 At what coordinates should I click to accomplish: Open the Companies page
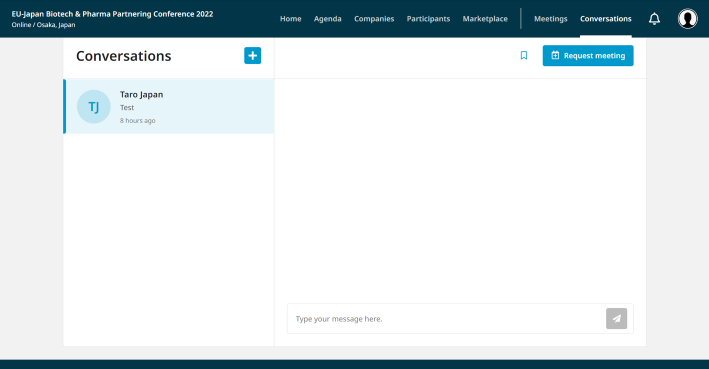click(374, 19)
